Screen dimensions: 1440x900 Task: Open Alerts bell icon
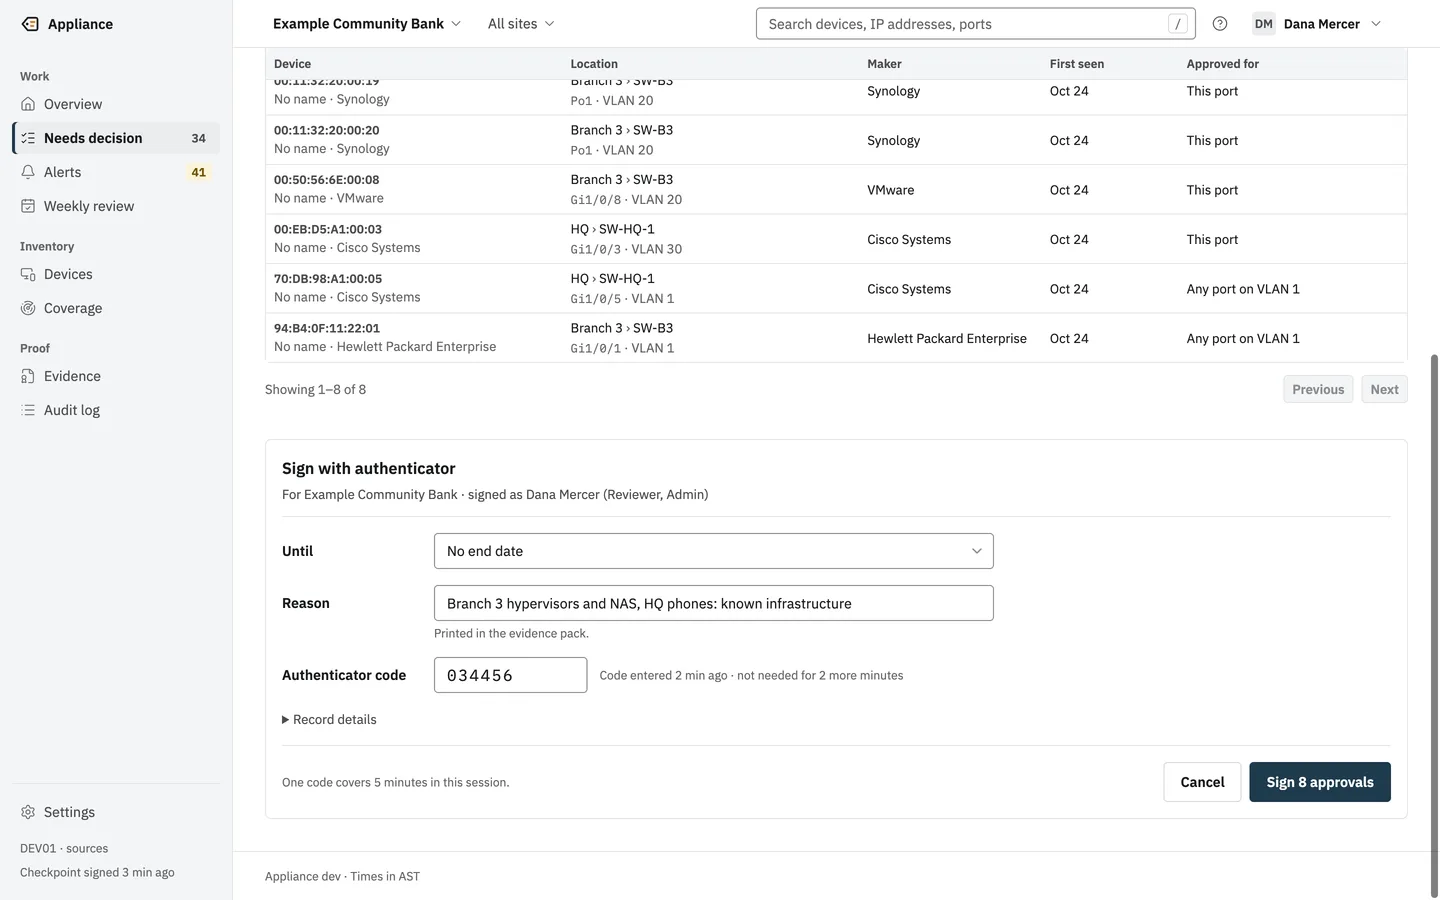pyautogui.click(x=28, y=172)
